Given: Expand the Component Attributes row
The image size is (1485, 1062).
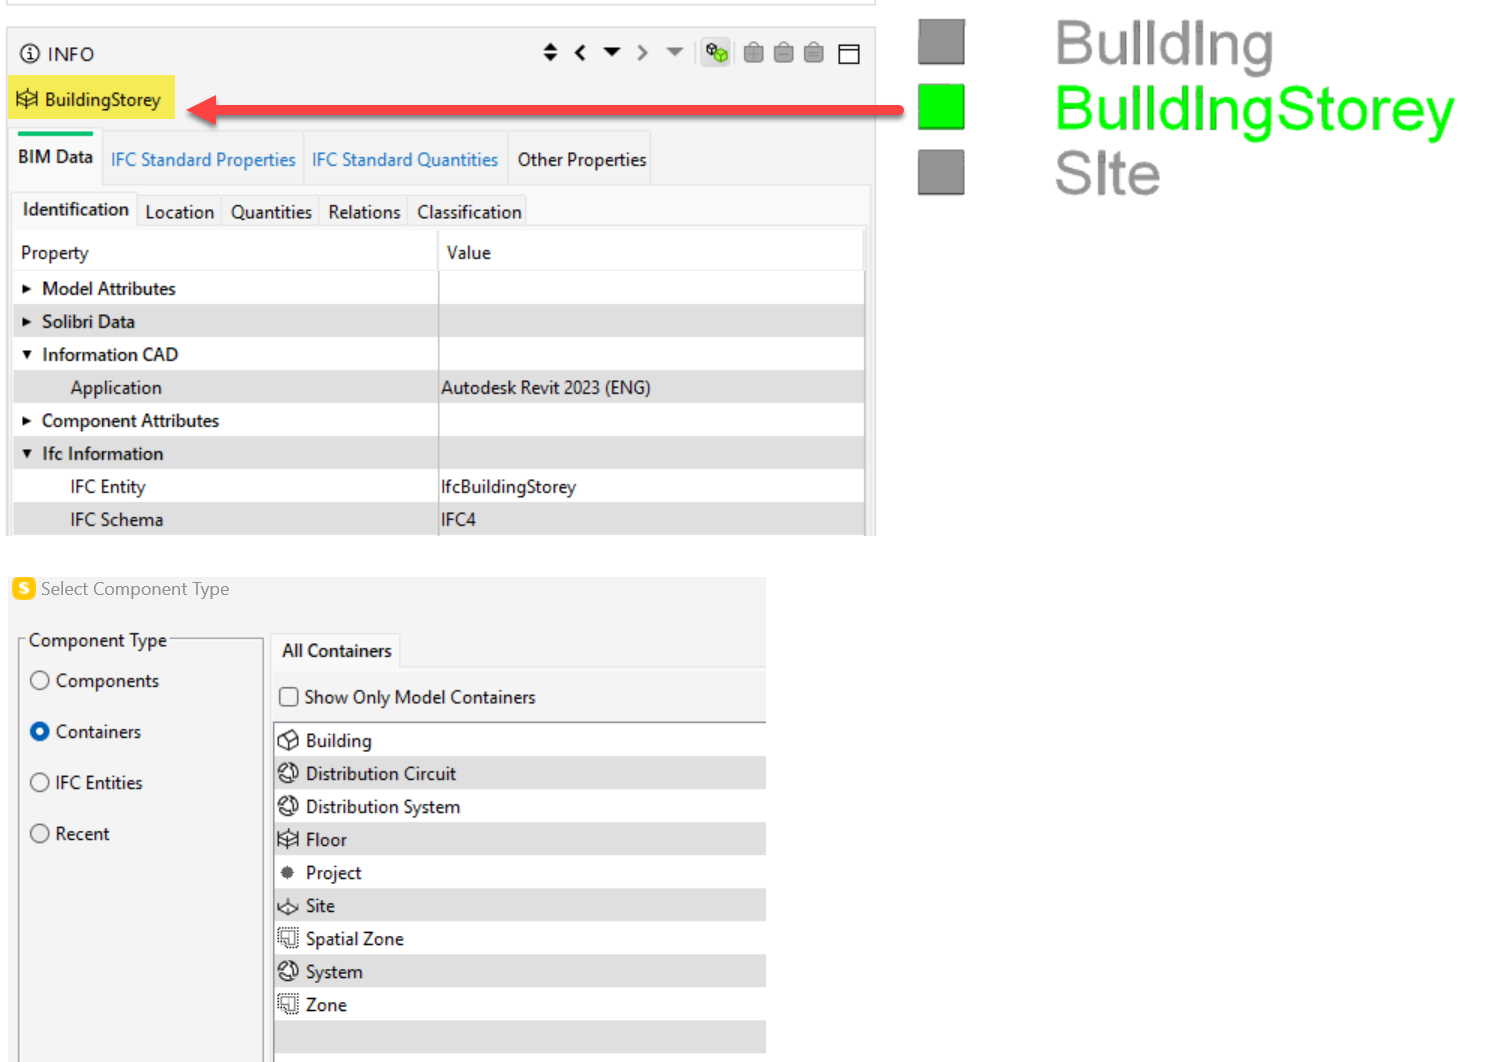Looking at the screenshot, I should [27, 421].
